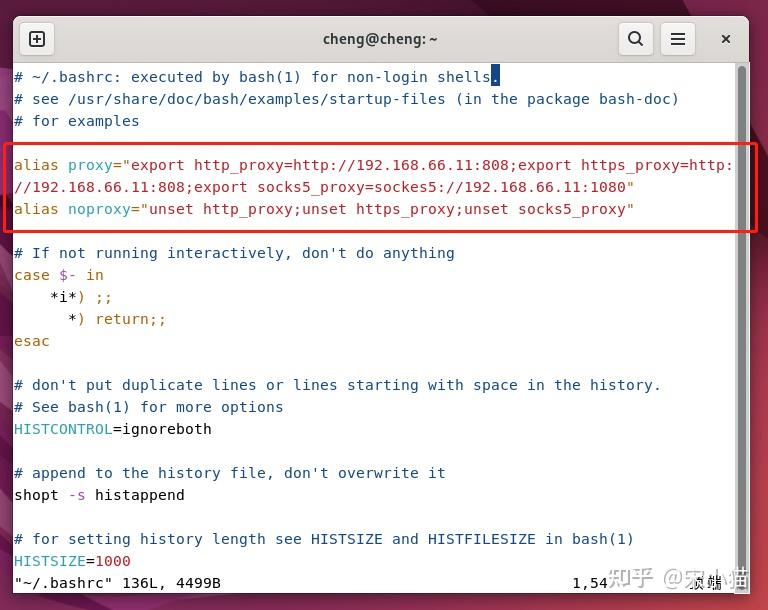Click the title cheng@cheng: ~
The image size is (768, 610).
click(x=380, y=39)
